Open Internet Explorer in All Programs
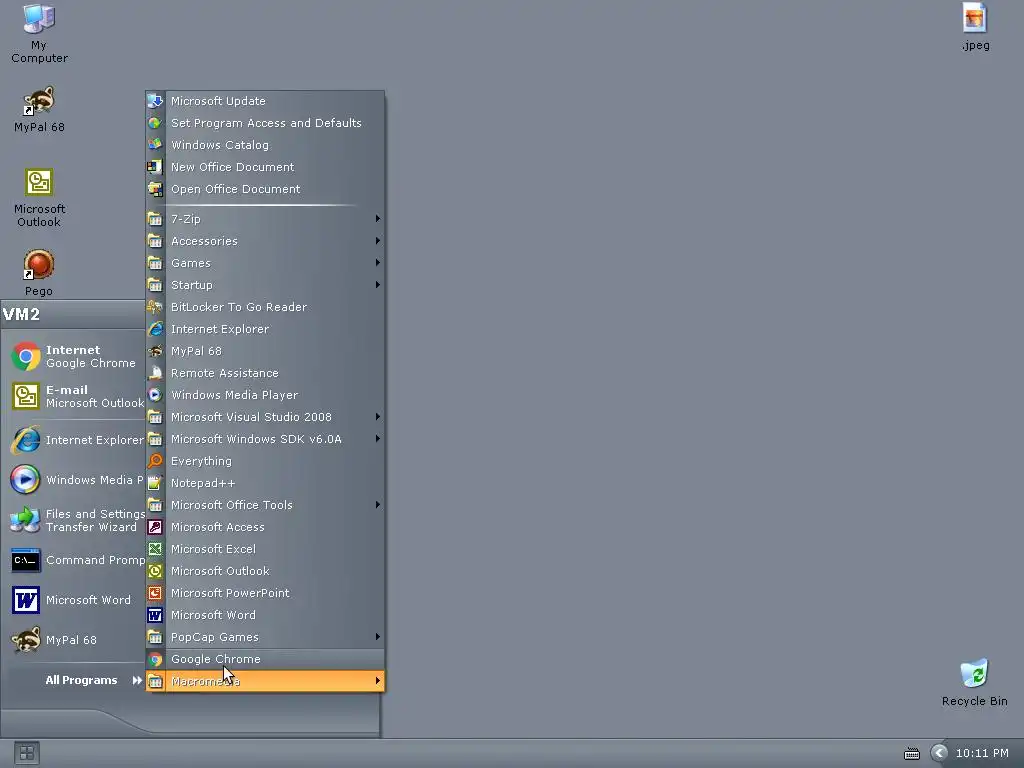The height and width of the screenshot is (768, 1024). pos(264,329)
